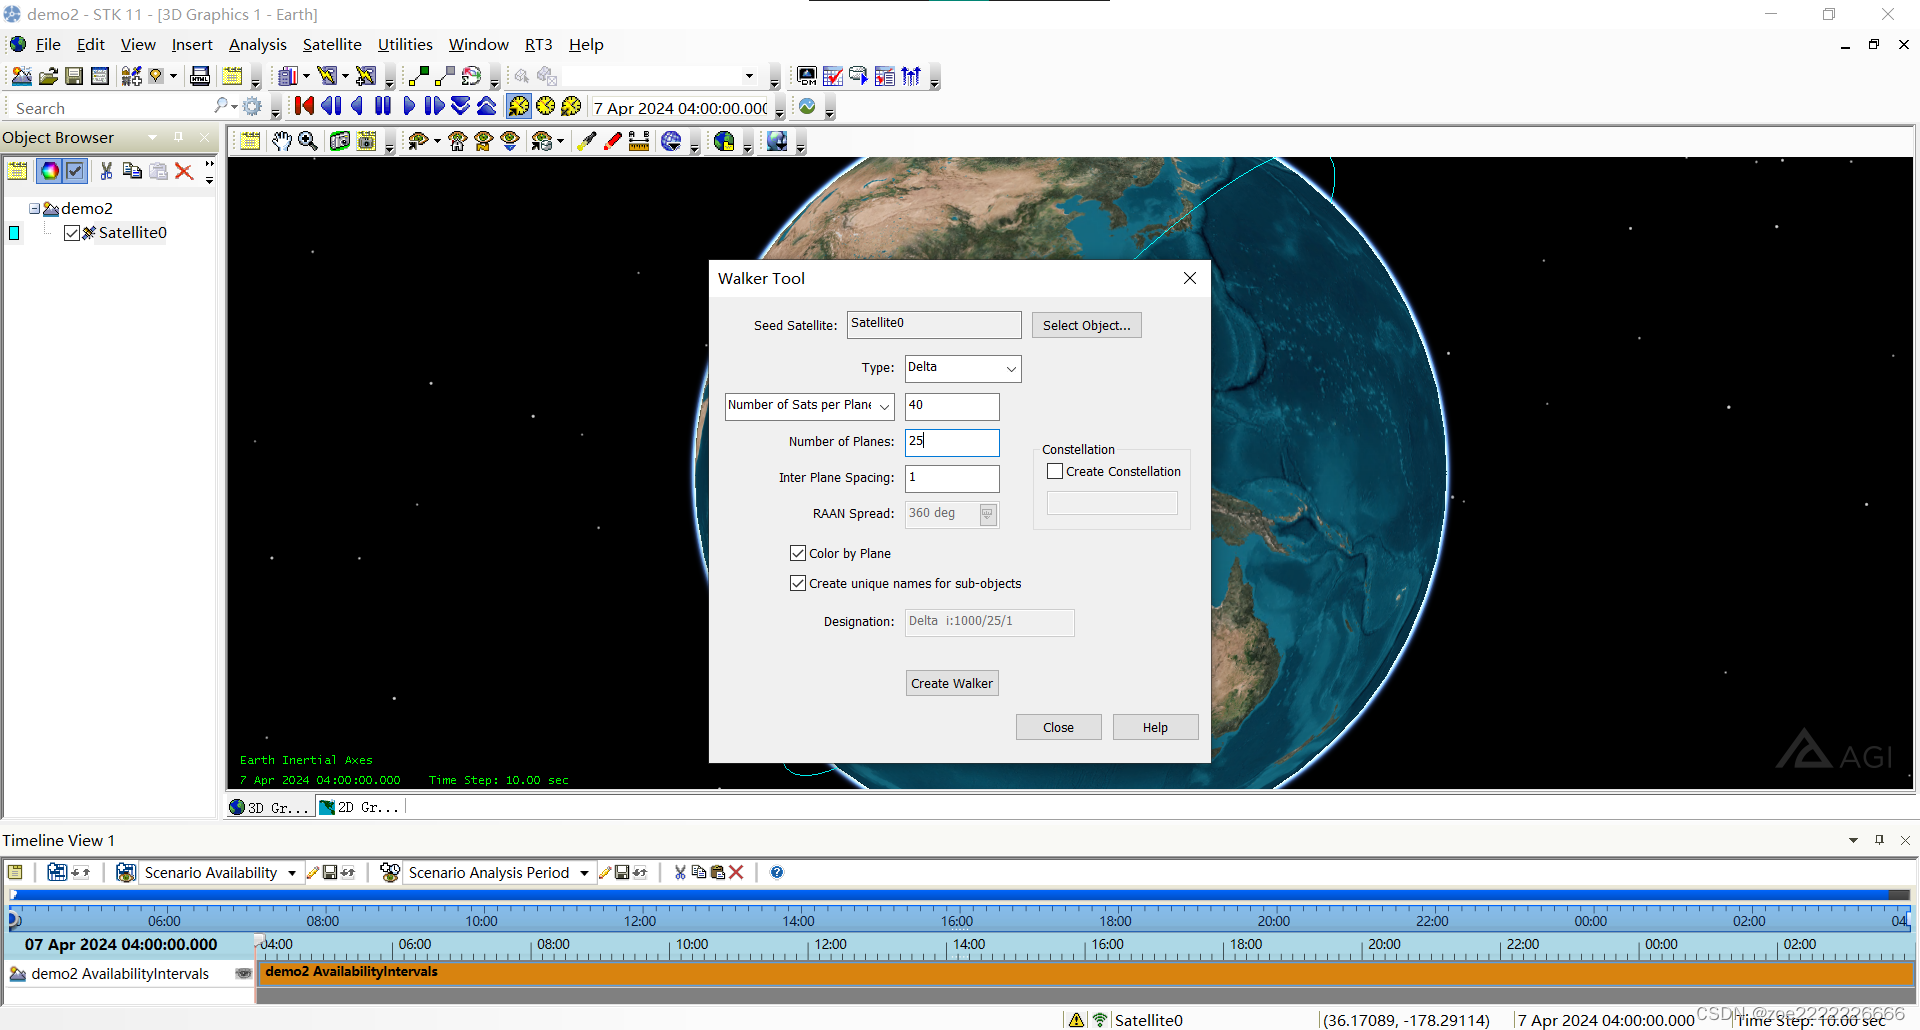Select the normal animation mode clock icon
The image size is (1920, 1030).
[519, 106]
